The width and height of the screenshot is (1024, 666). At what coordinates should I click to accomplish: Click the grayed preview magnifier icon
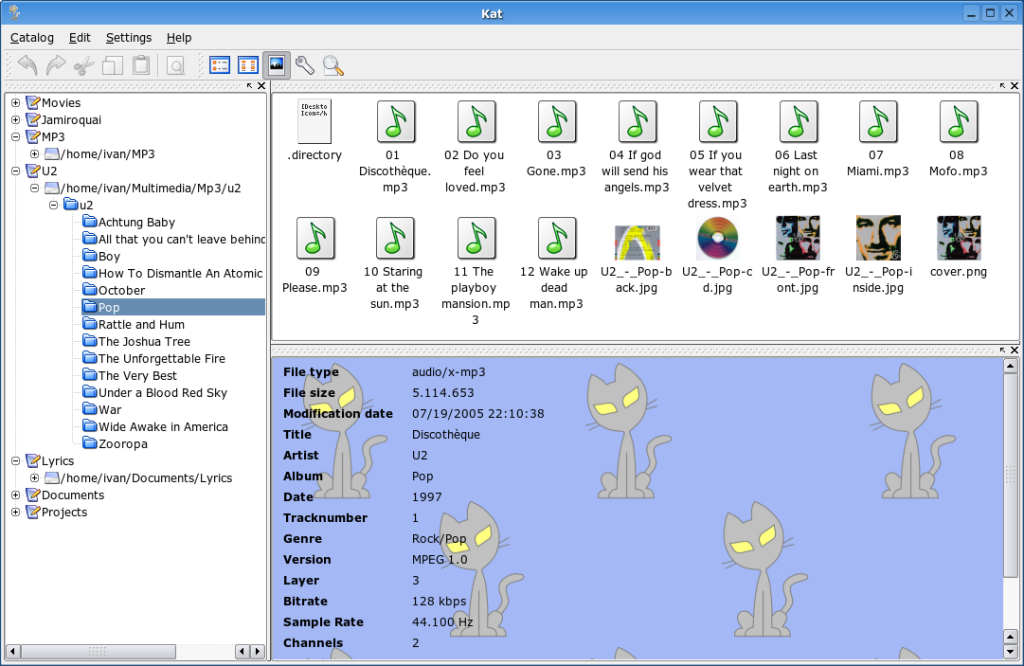point(176,65)
